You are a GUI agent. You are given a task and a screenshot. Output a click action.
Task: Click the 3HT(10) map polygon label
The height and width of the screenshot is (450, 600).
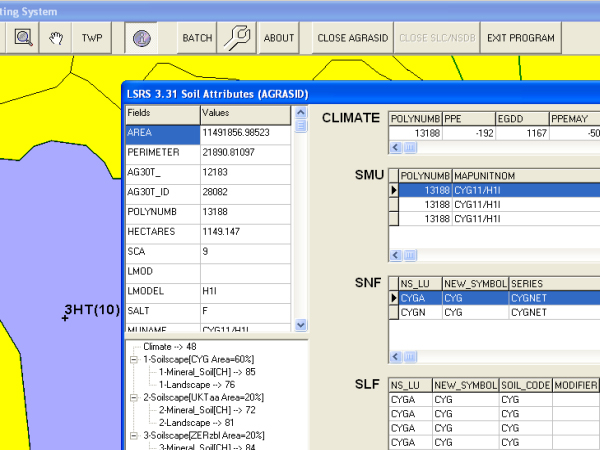[x=92, y=309]
